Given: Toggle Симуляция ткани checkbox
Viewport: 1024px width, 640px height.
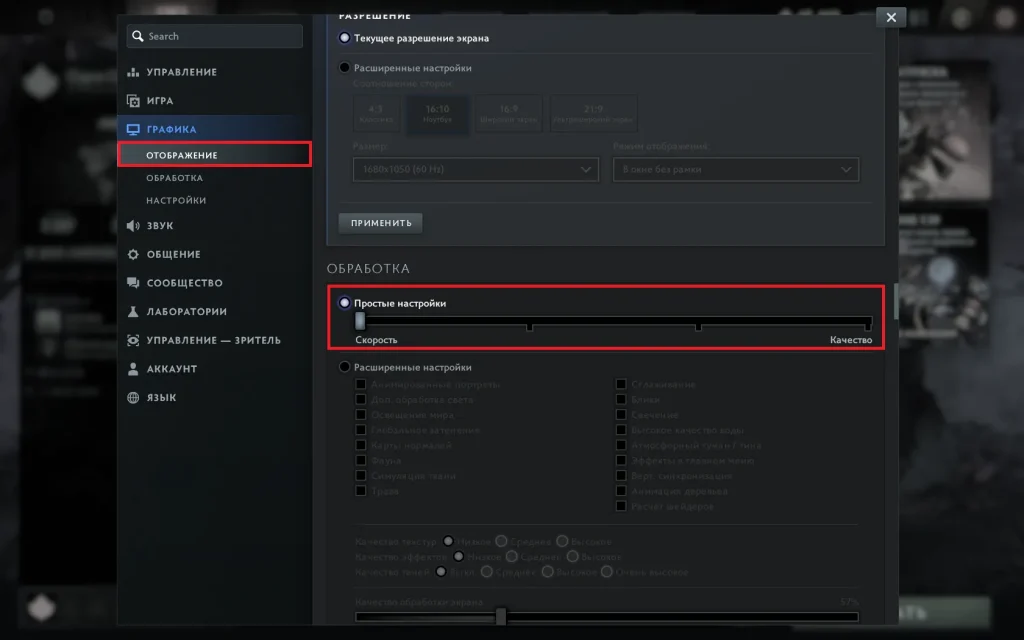Looking at the screenshot, I should (x=360, y=475).
